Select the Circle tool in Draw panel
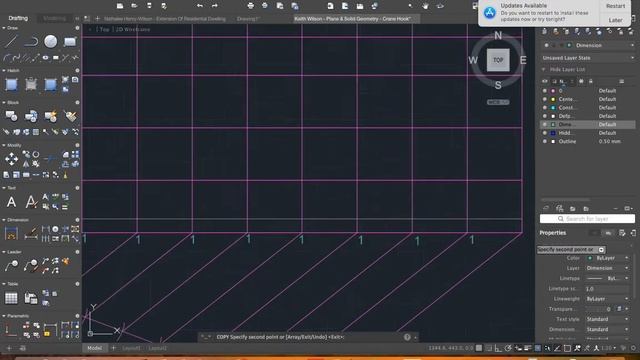 pyautogui.click(x=51, y=41)
